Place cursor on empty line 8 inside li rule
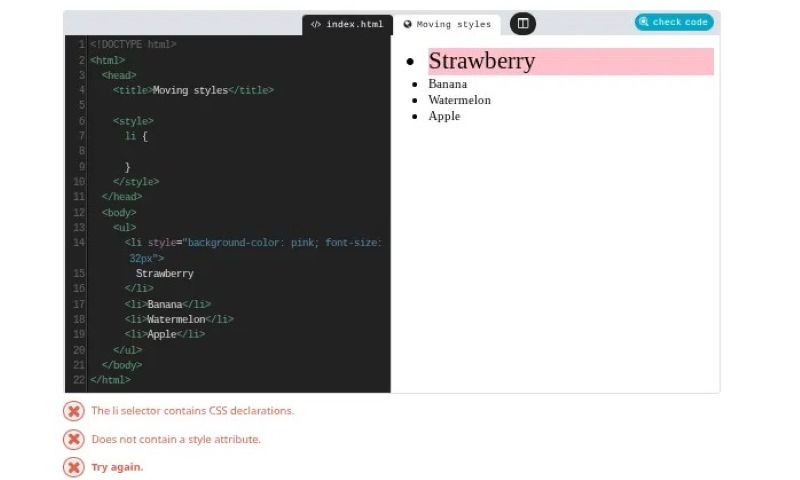The width and height of the screenshot is (800, 480). [238, 151]
